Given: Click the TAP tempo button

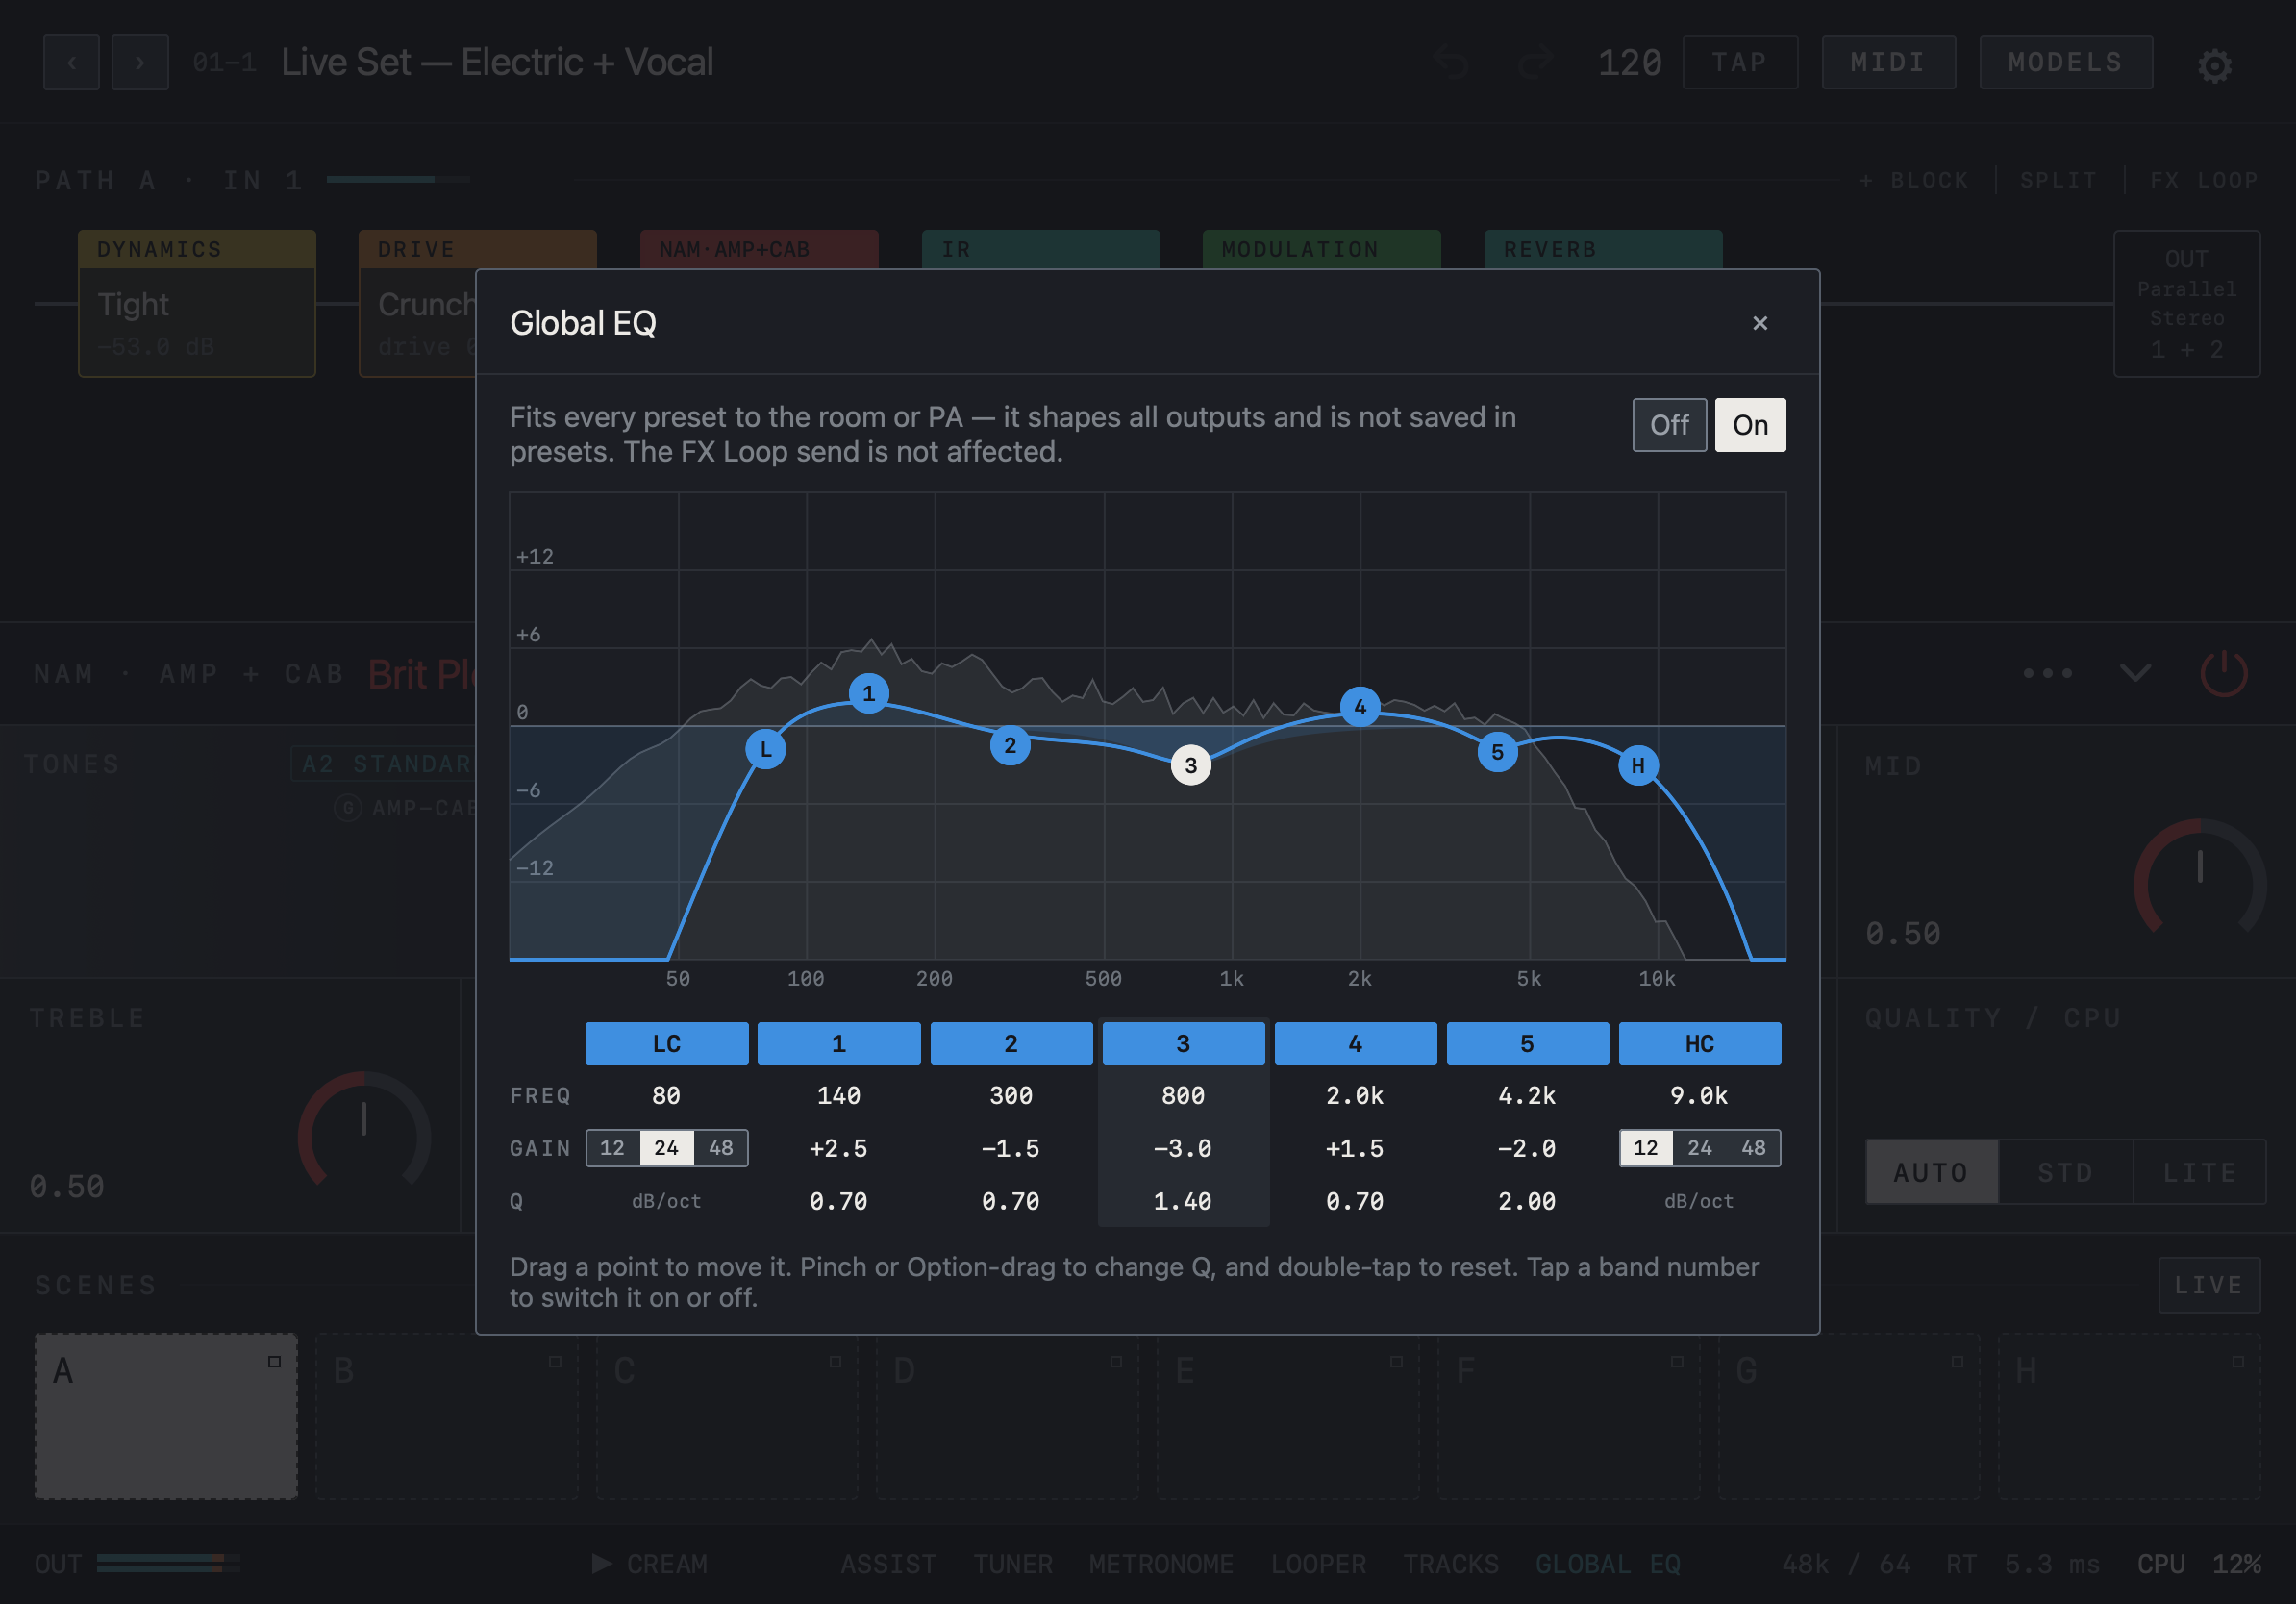Looking at the screenshot, I should pyautogui.click(x=1739, y=62).
